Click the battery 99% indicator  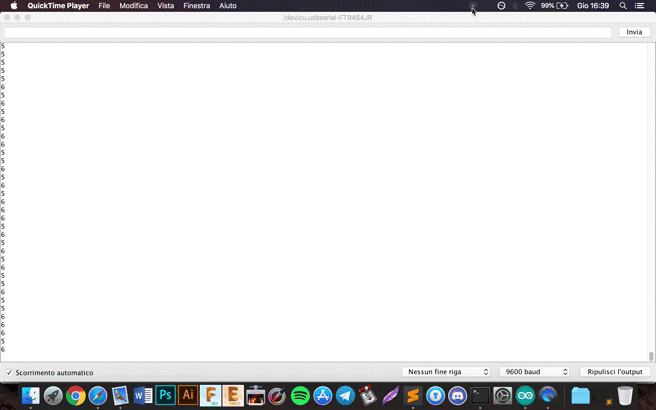[x=554, y=6]
